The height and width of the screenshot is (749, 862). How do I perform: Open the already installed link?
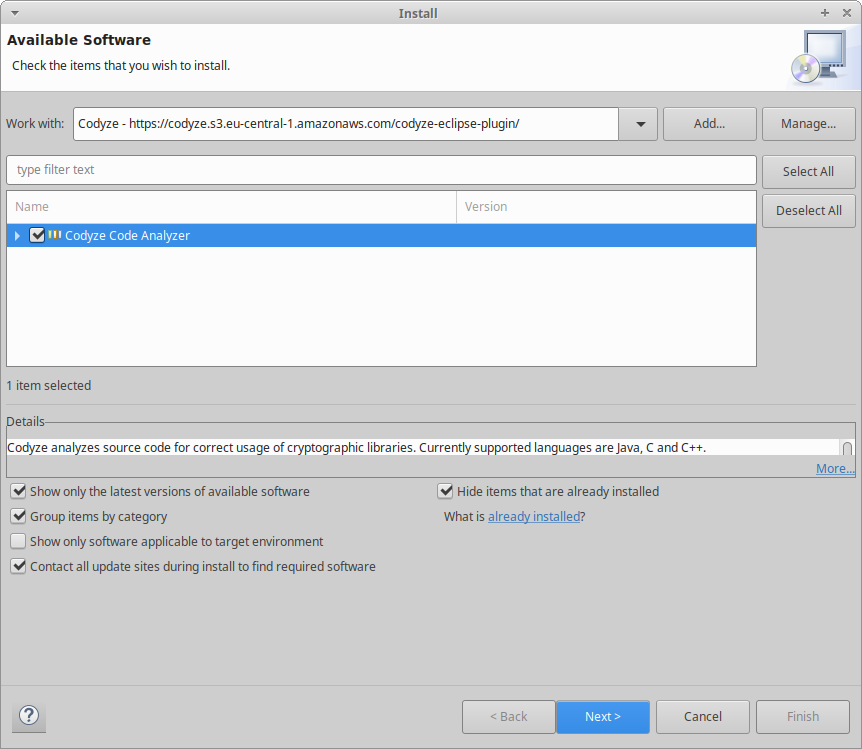[x=533, y=517]
